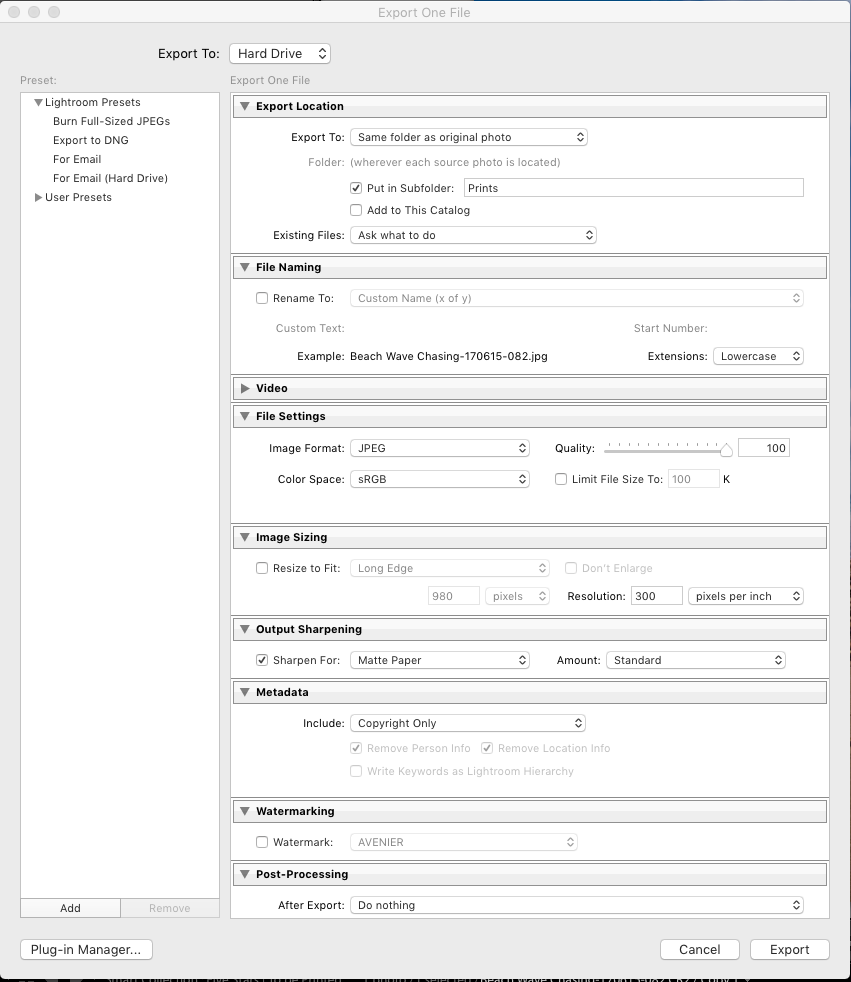Collapse the Lightroom Presets tree group
Image resolution: width=851 pixels, height=982 pixels.
[x=38, y=103]
